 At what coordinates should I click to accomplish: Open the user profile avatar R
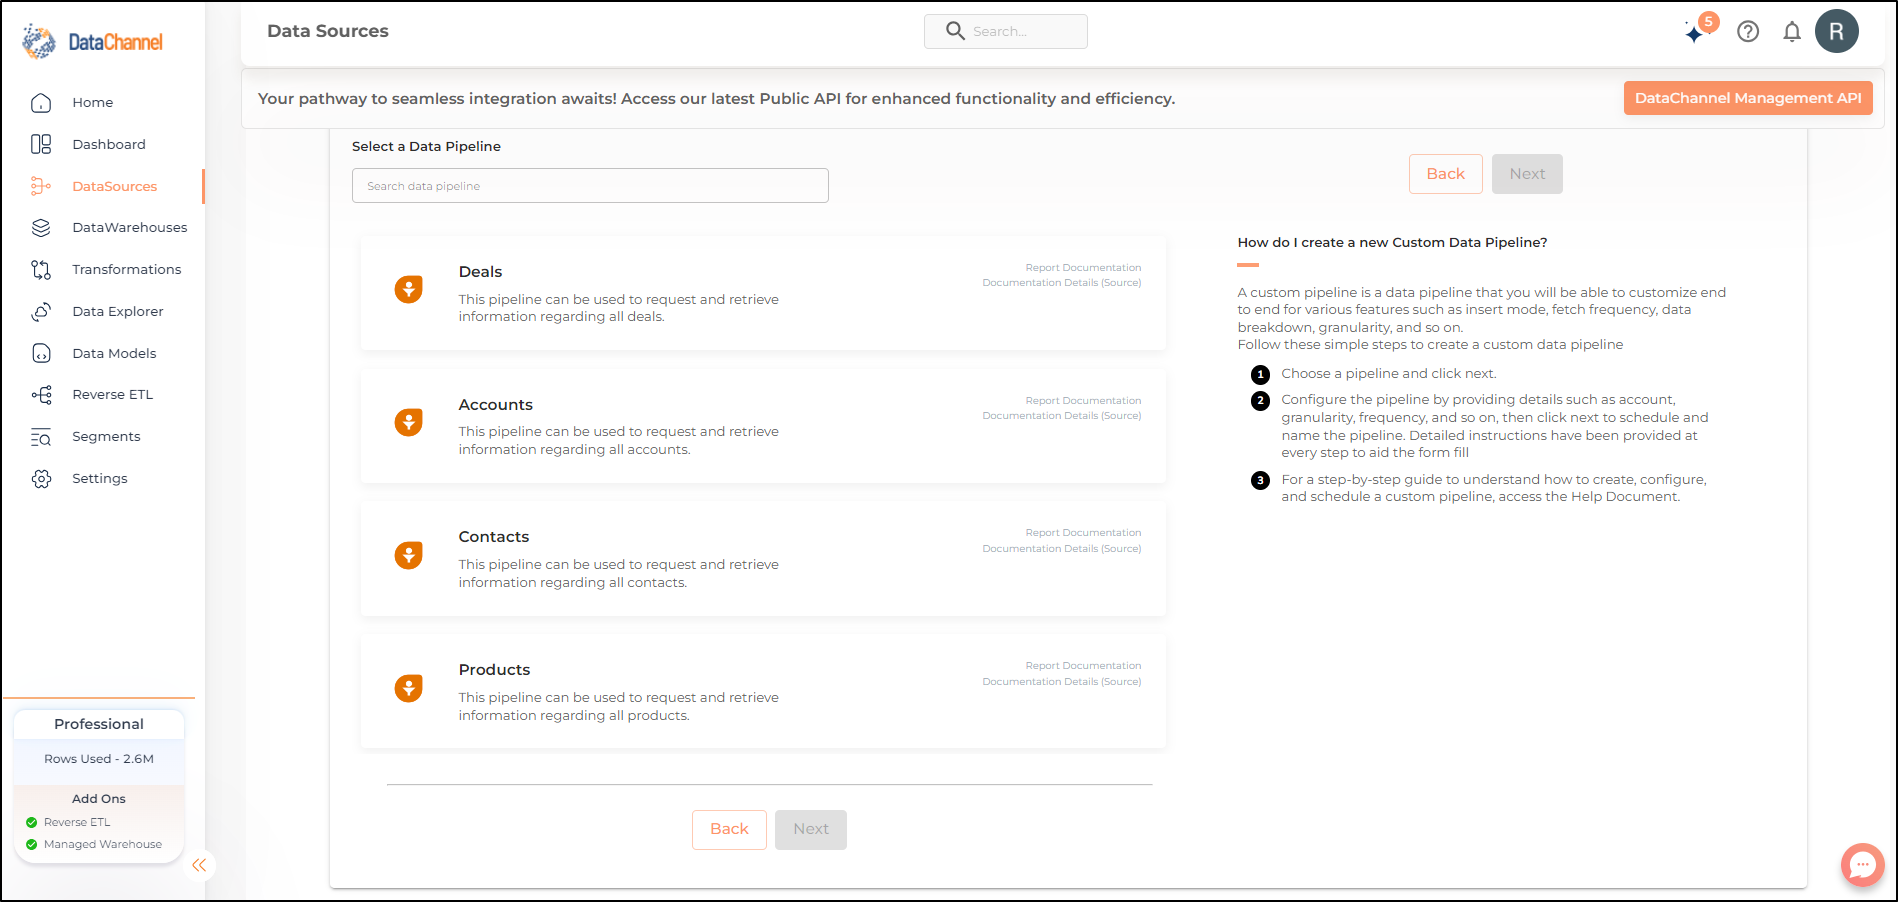tap(1837, 31)
